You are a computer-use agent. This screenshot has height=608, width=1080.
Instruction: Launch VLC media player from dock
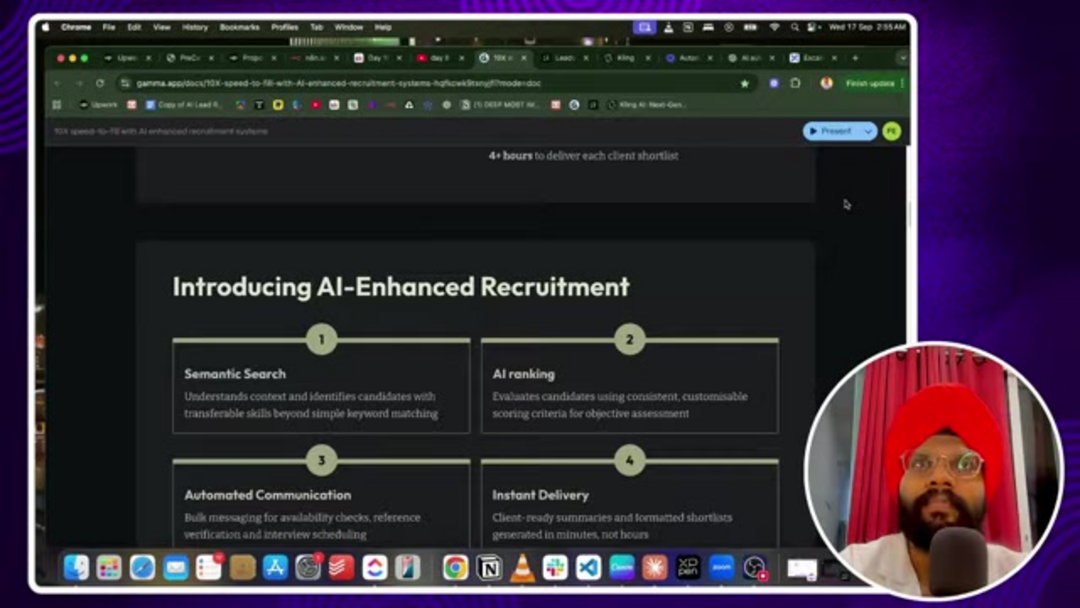point(522,568)
